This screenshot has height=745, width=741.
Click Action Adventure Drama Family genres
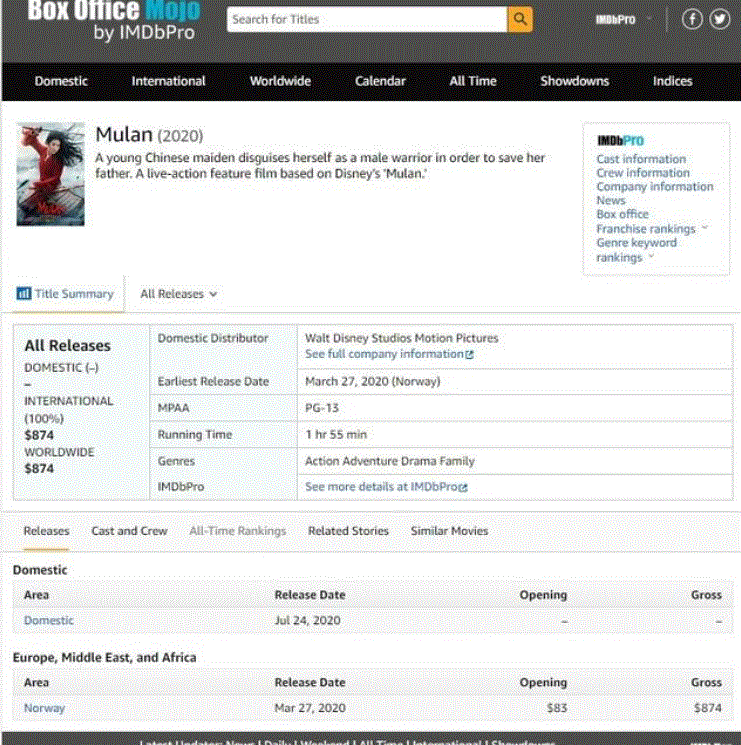[390, 461]
